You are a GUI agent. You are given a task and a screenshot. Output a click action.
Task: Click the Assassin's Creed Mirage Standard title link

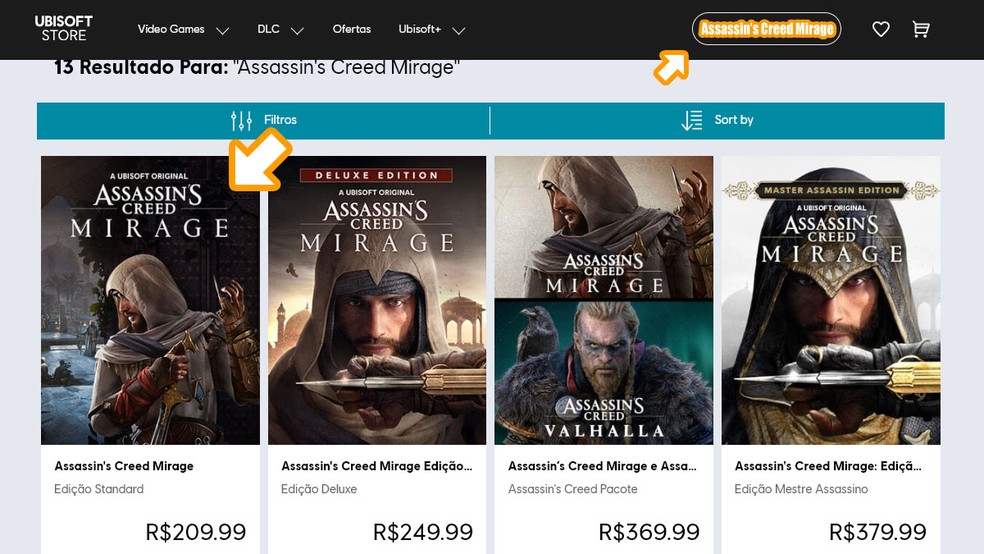124,466
